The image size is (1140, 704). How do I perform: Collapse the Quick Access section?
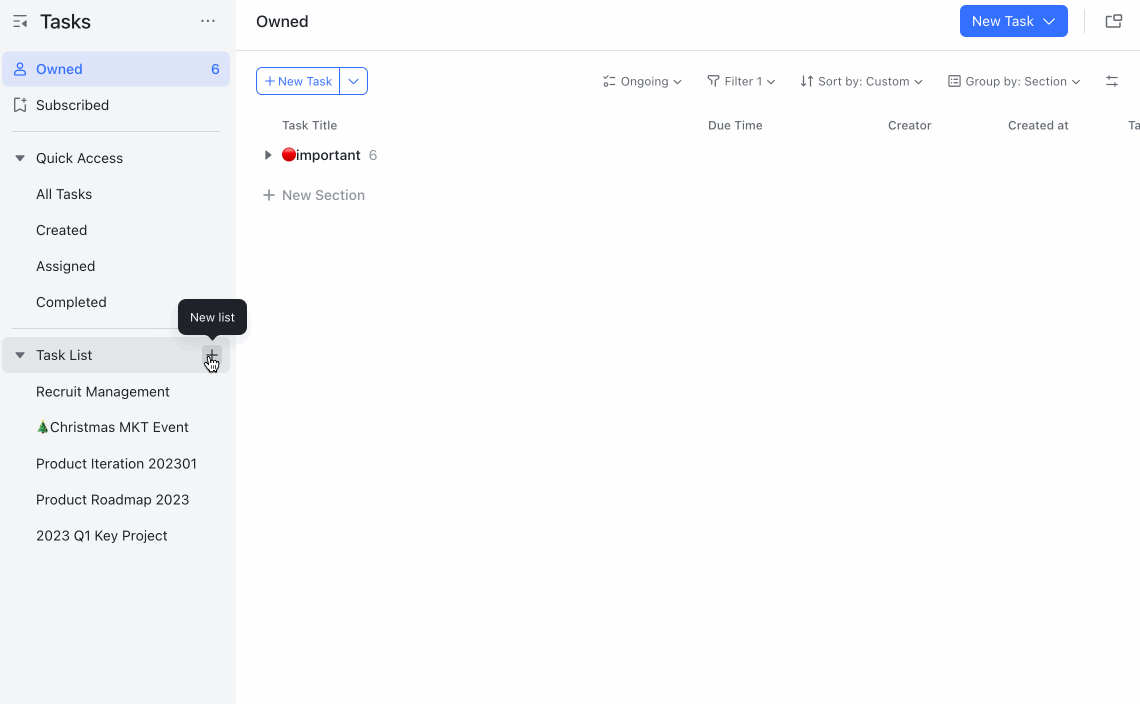(20, 158)
